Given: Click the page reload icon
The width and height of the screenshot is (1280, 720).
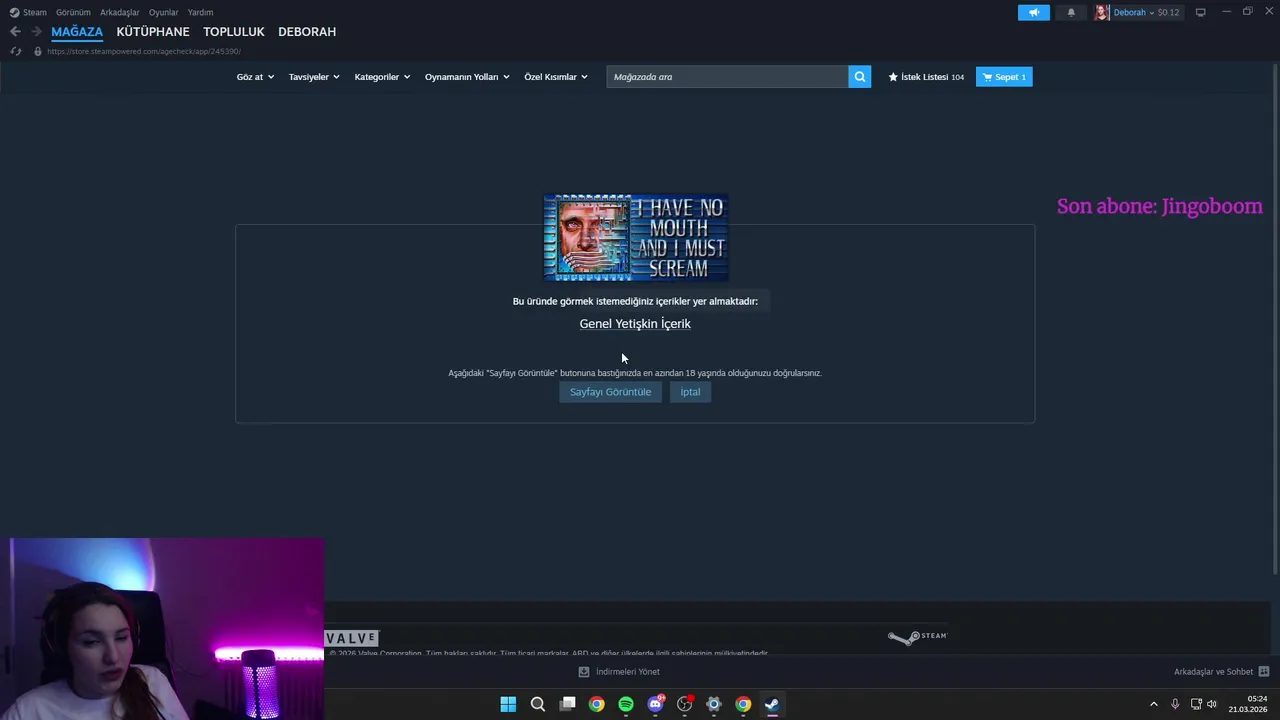Looking at the screenshot, I should (x=15, y=51).
